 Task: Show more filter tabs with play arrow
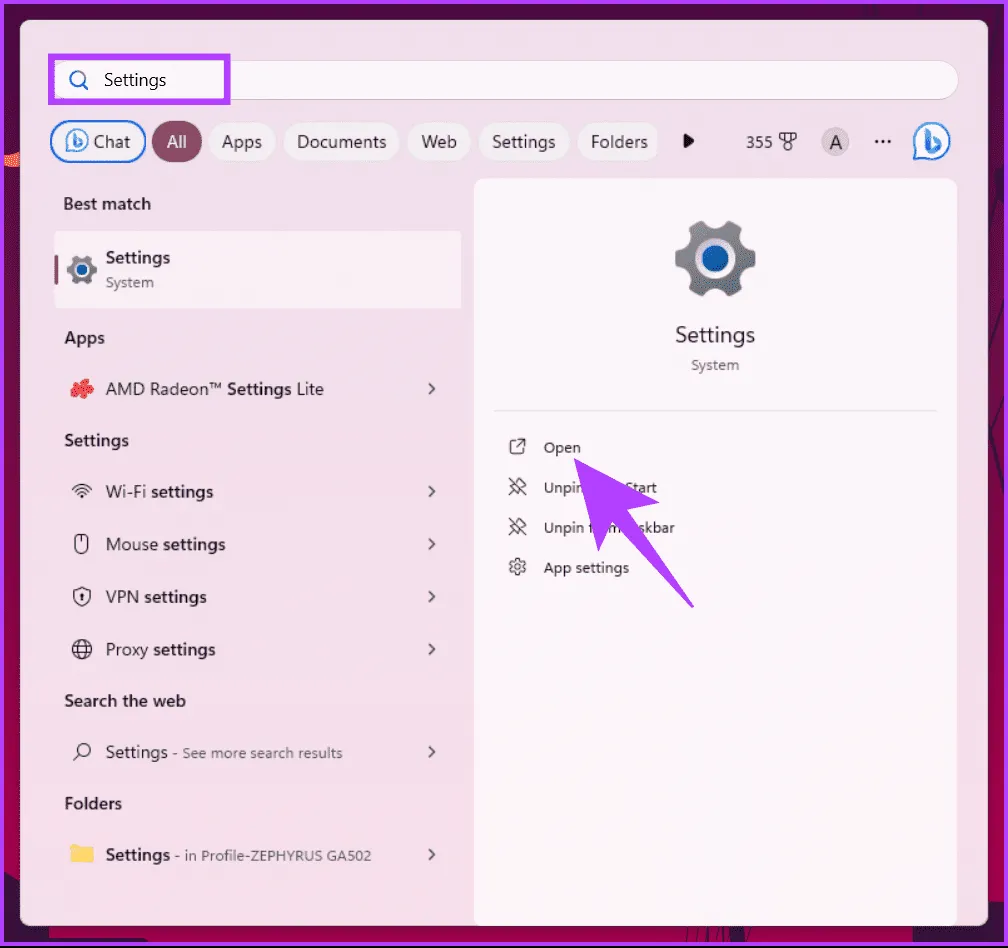pos(688,142)
